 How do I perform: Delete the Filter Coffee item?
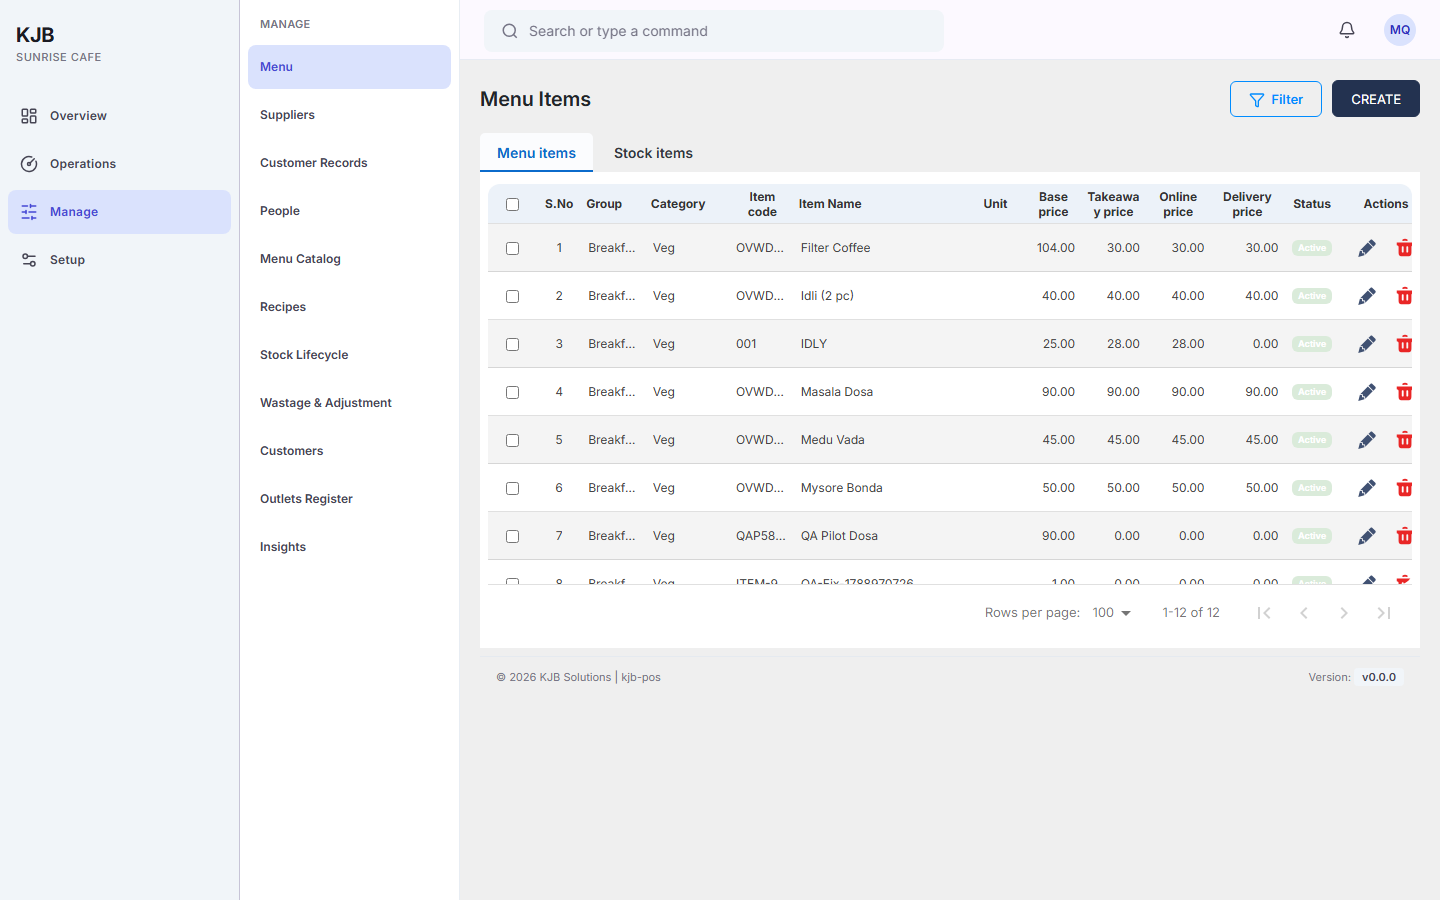1404,248
